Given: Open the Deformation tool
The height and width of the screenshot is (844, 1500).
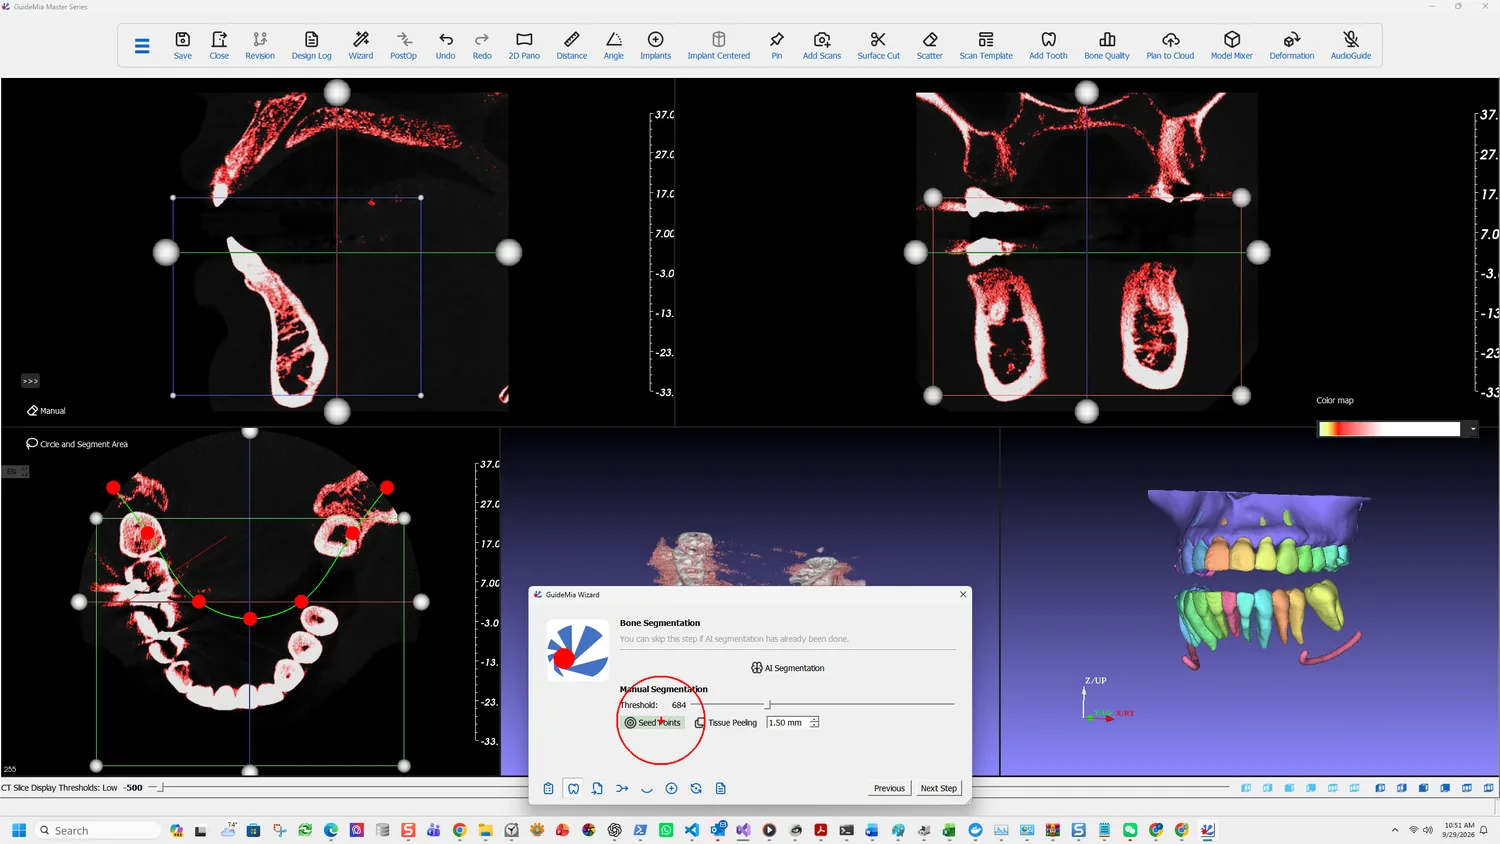Looking at the screenshot, I should coord(1292,45).
